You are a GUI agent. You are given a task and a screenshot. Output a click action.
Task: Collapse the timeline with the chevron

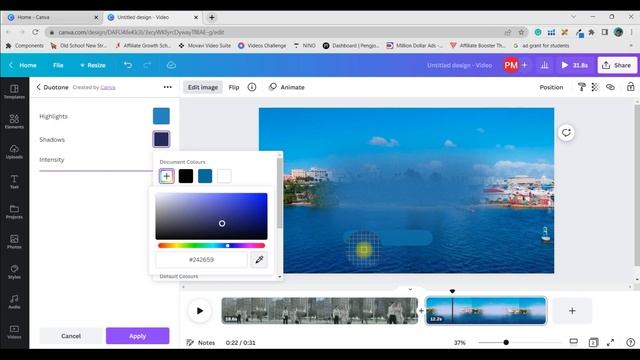pos(410,289)
